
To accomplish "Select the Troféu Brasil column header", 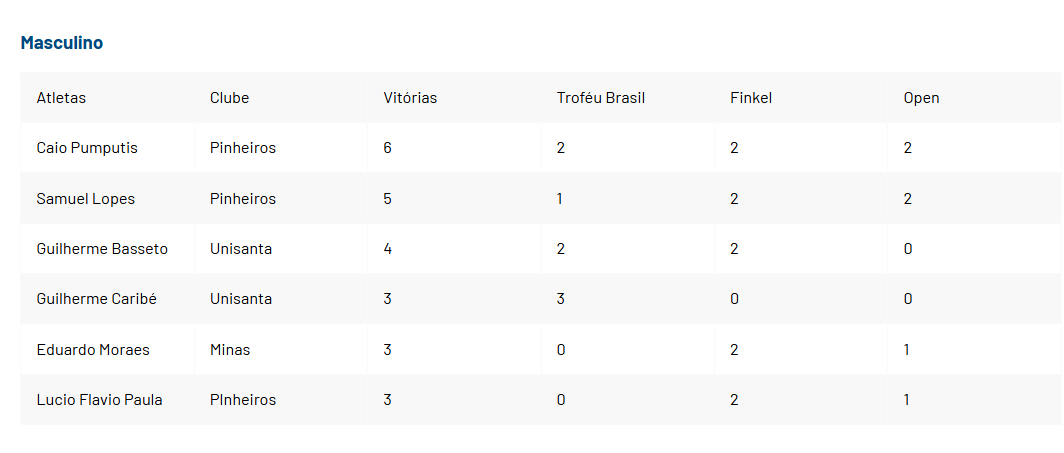I will click(x=601, y=98).
